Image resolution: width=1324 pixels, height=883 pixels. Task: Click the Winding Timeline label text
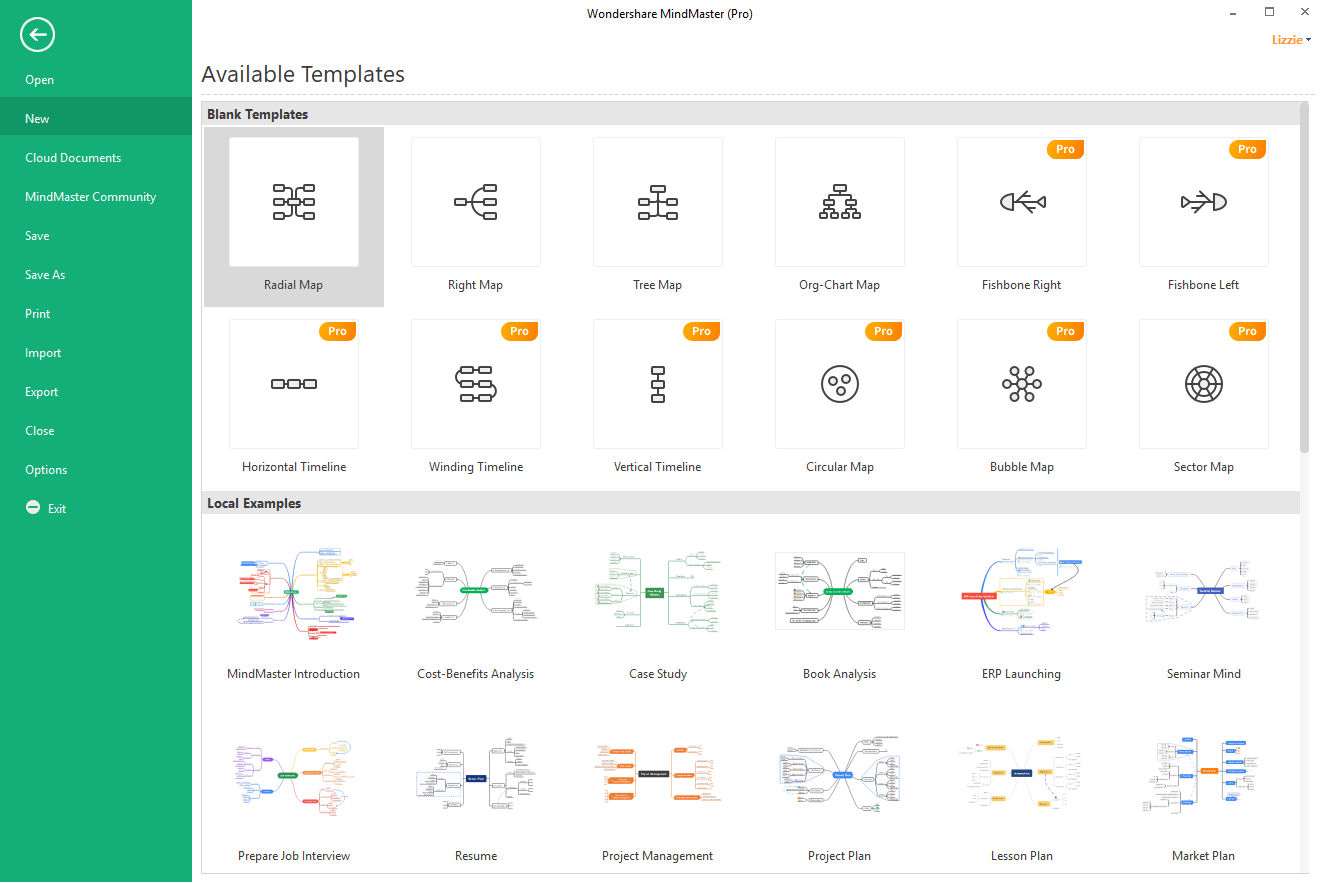coord(476,467)
